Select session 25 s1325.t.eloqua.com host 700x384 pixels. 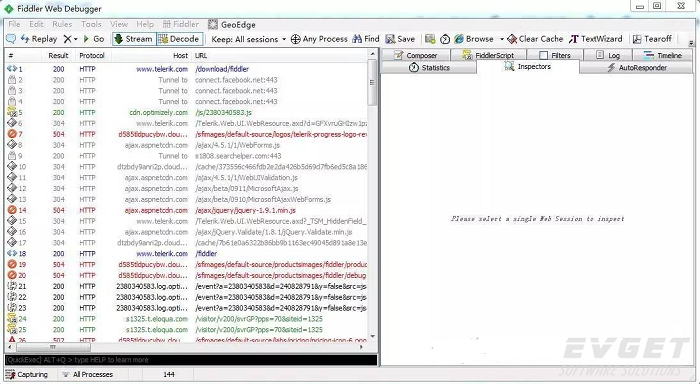click(157, 330)
